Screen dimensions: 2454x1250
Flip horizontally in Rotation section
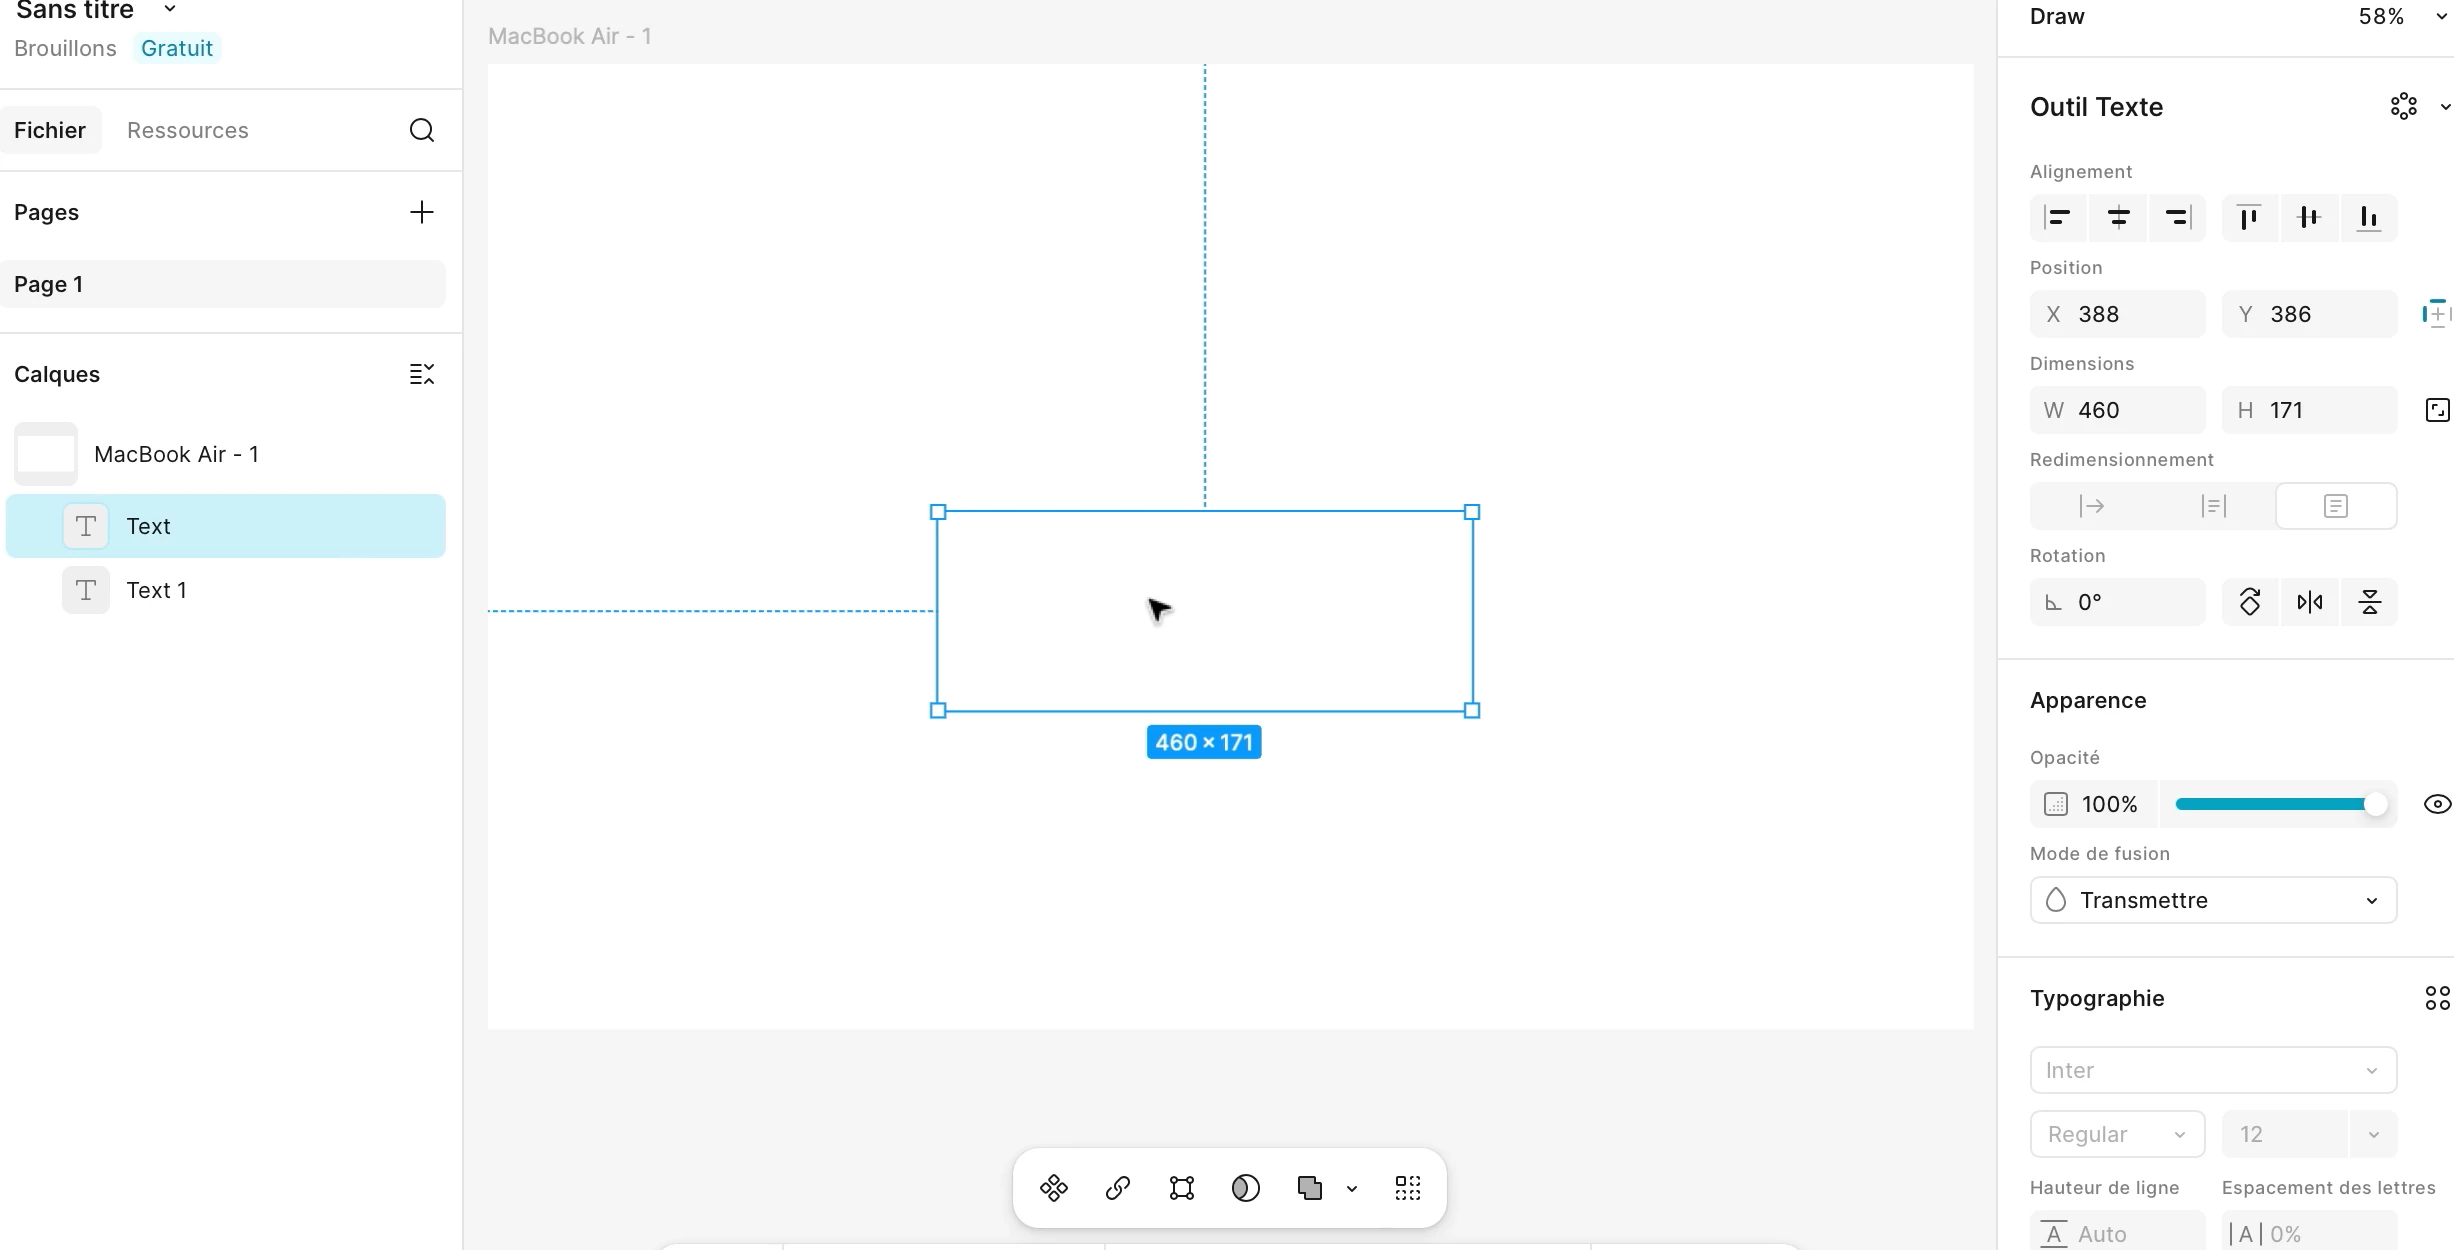2309,602
